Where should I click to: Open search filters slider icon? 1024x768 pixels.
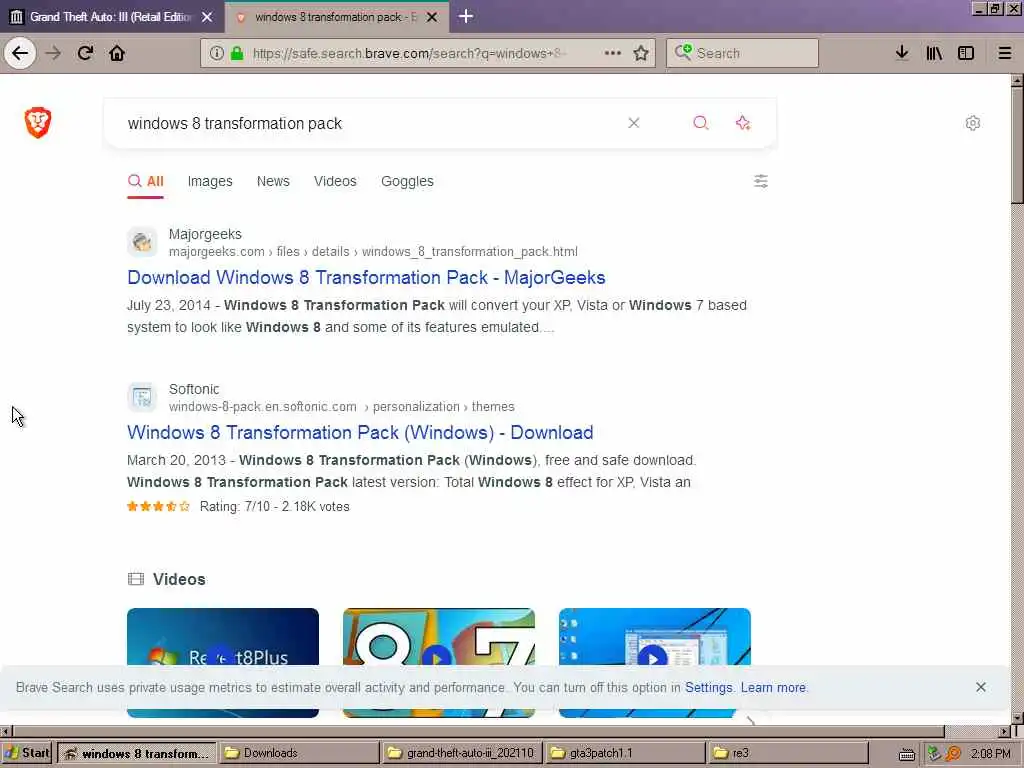click(761, 181)
